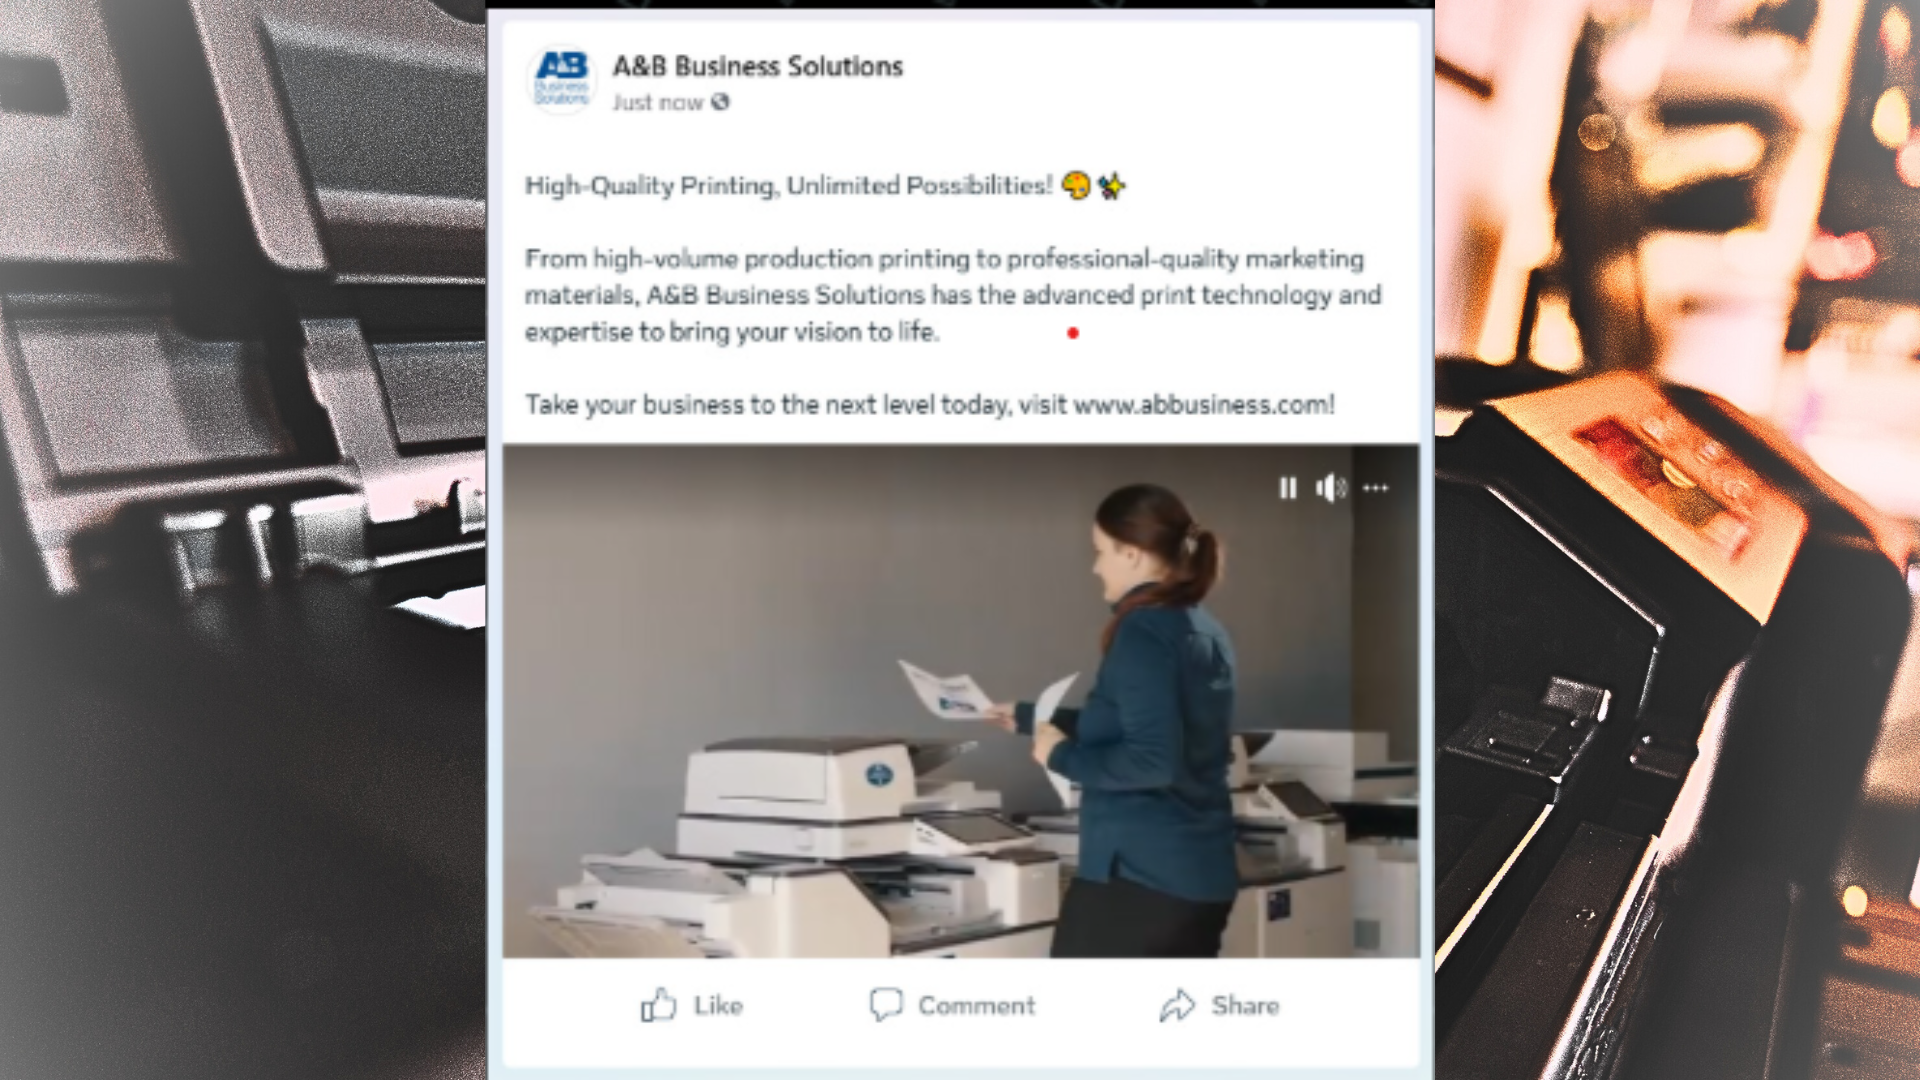Select the Comment text label

click(977, 1005)
